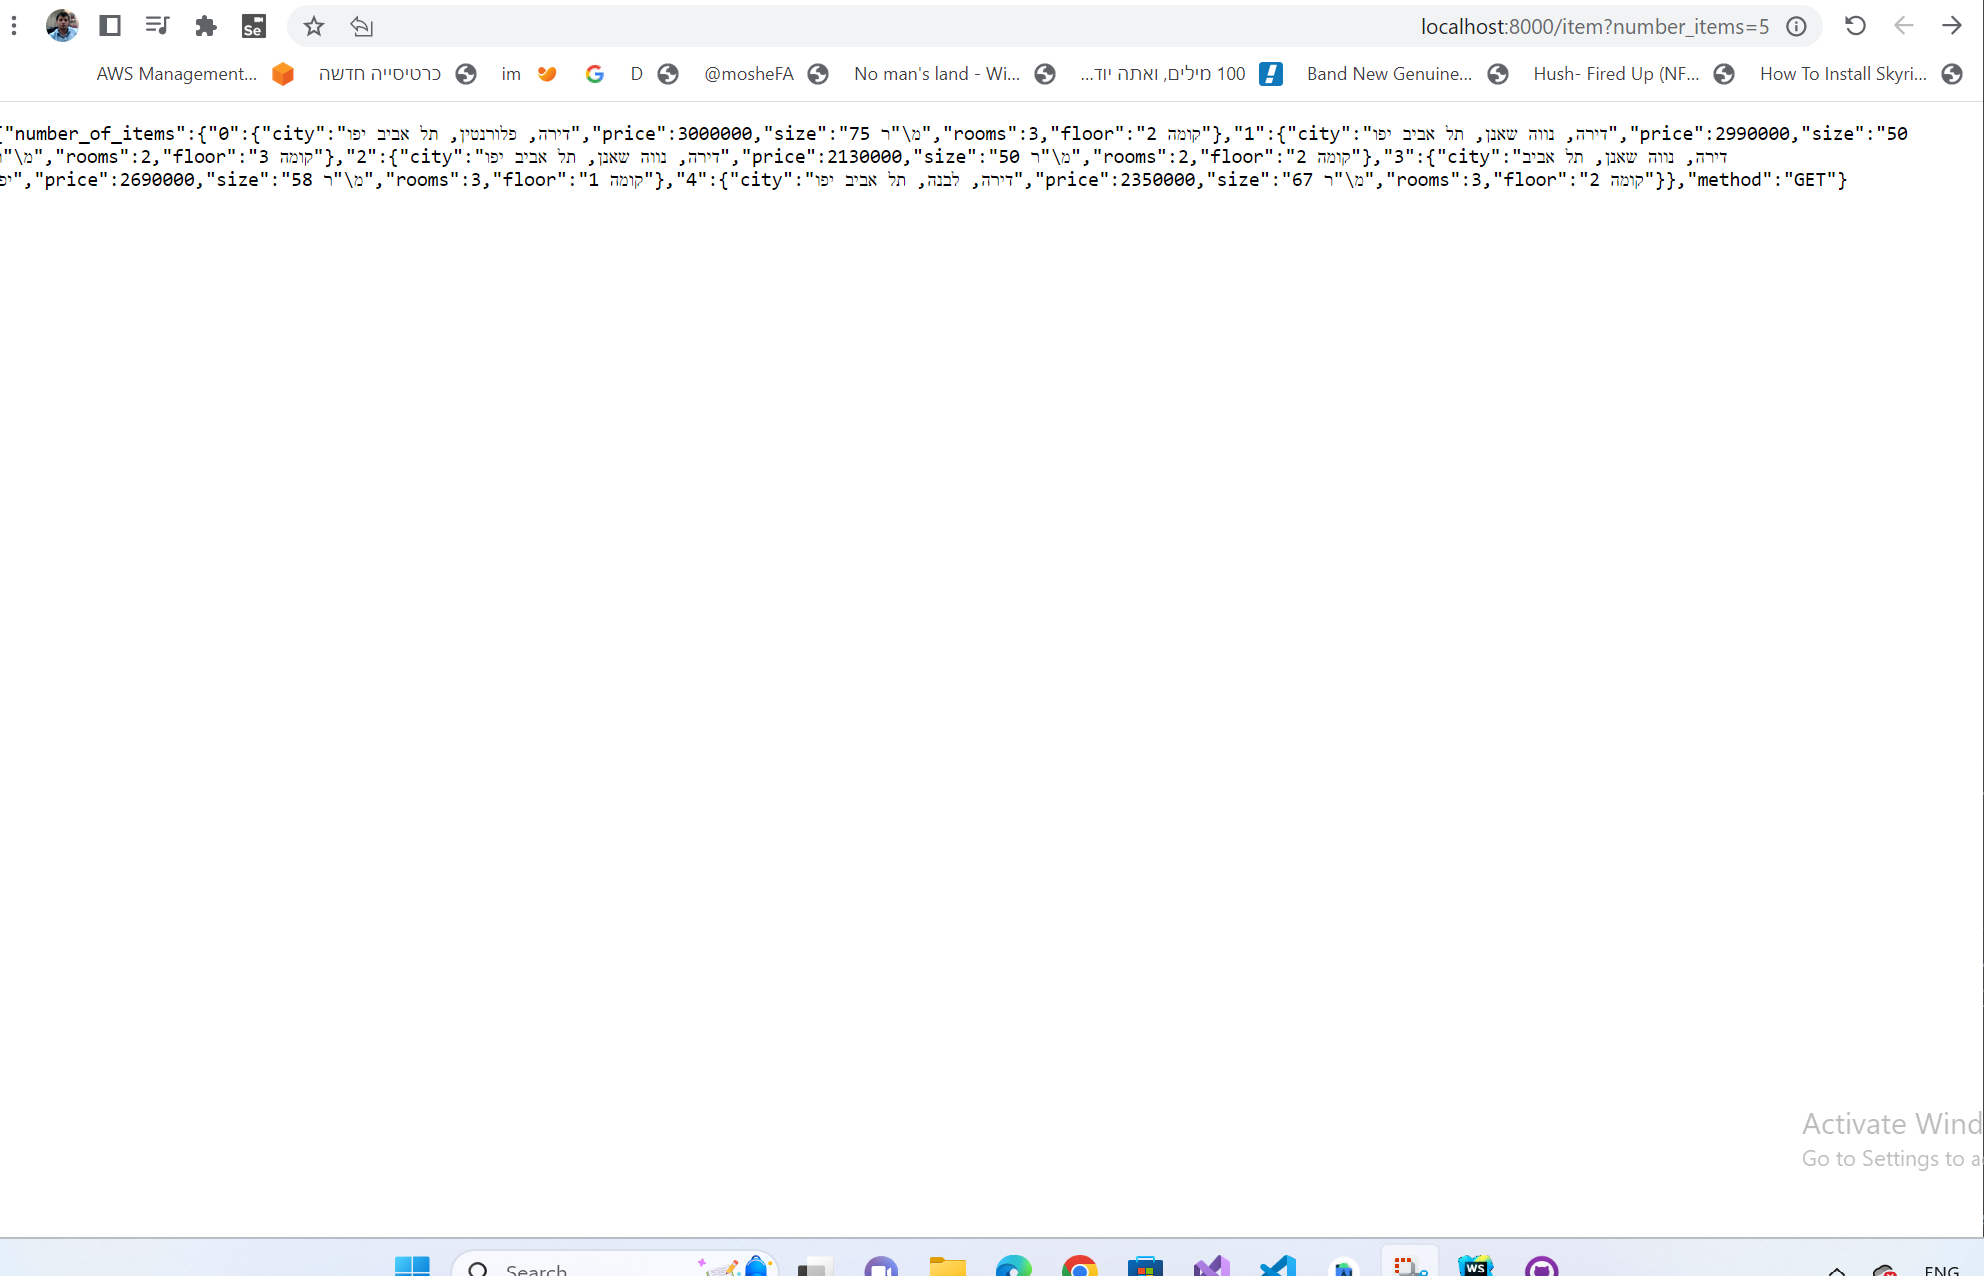The height and width of the screenshot is (1276, 1984).
Task: Click the user profile avatar
Action: pos(62,26)
